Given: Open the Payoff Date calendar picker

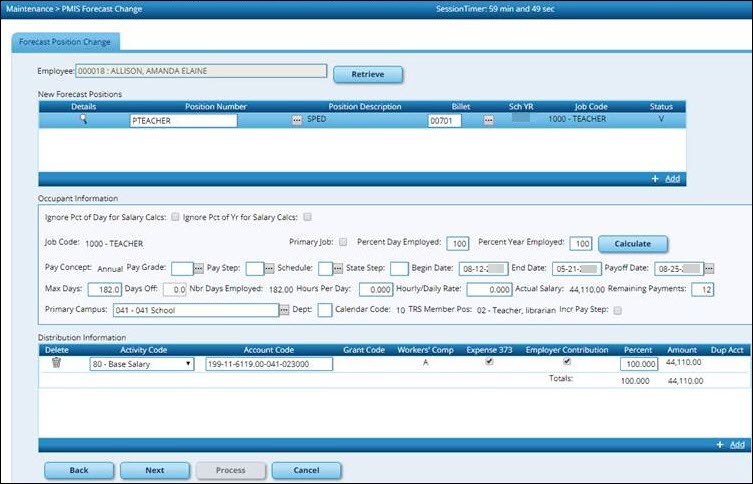Looking at the screenshot, I should pos(709,268).
